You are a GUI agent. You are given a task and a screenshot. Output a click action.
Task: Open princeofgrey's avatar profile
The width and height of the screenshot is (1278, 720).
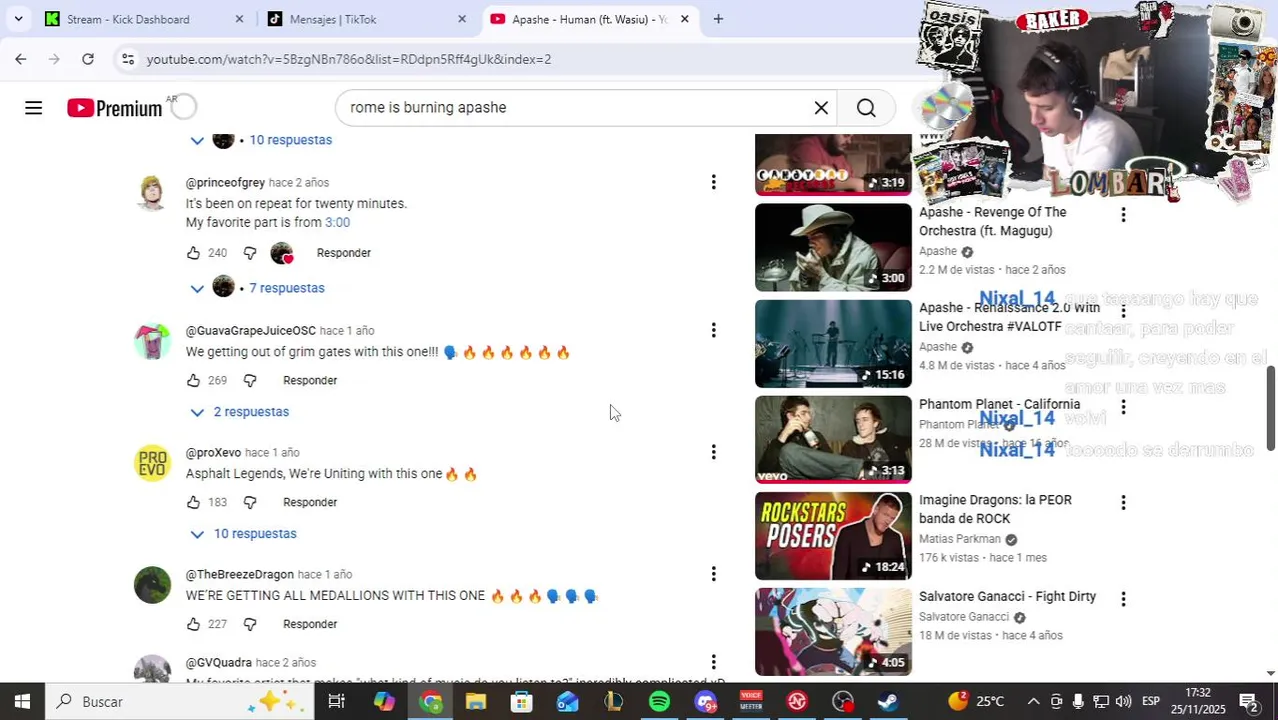tap(152, 193)
